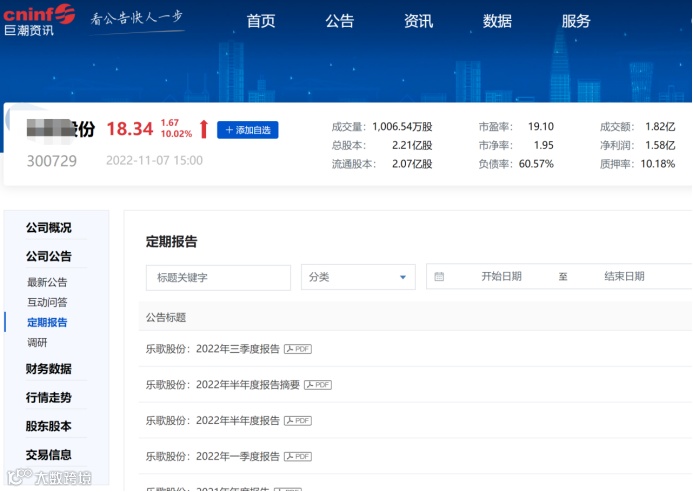The image size is (693, 492).
Task: Open PDF icon for 2022年三季度报告
Action: point(298,349)
